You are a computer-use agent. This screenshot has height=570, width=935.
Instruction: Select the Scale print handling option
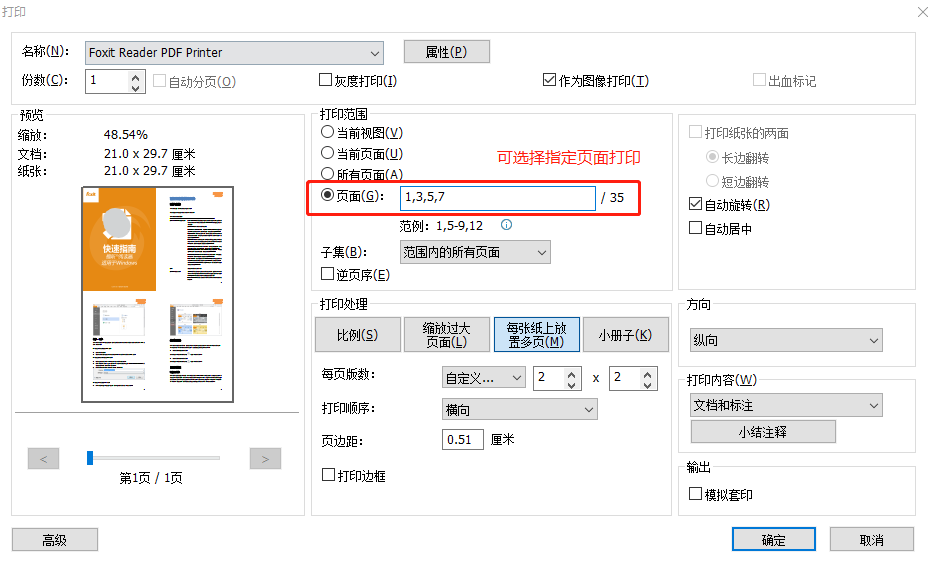pos(358,335)
